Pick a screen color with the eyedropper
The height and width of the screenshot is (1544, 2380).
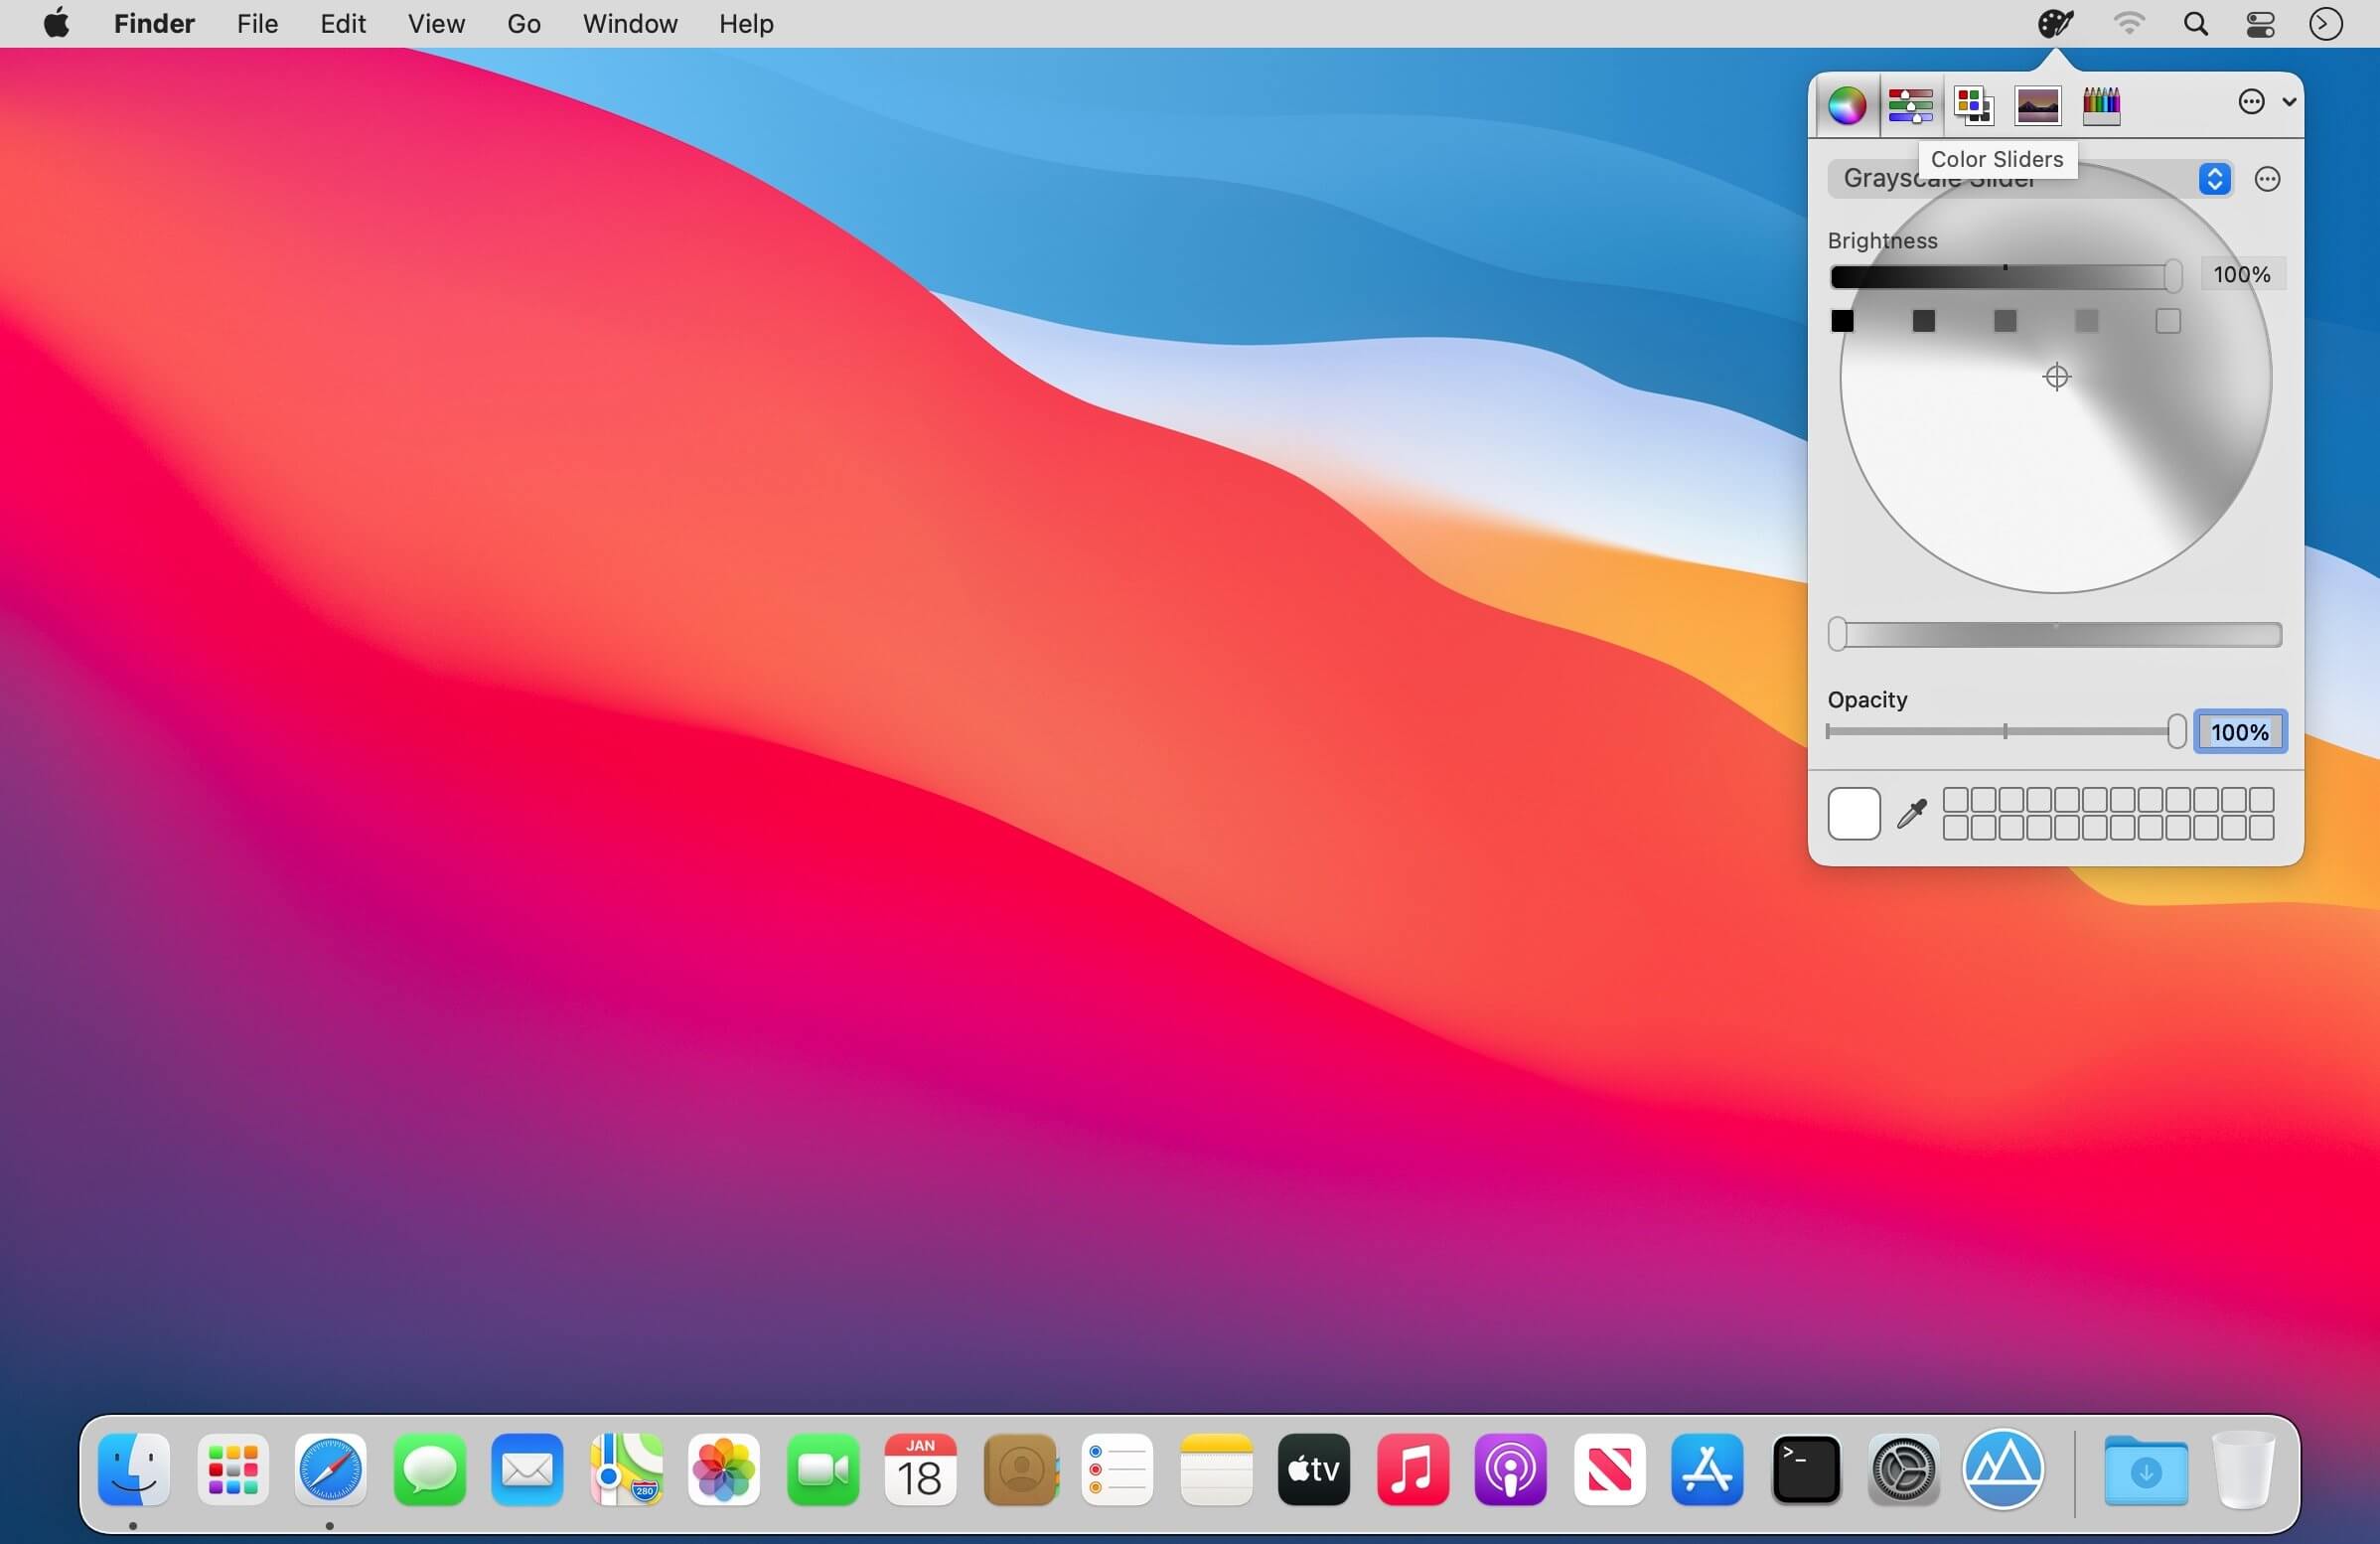click(x=1911, y=813)
